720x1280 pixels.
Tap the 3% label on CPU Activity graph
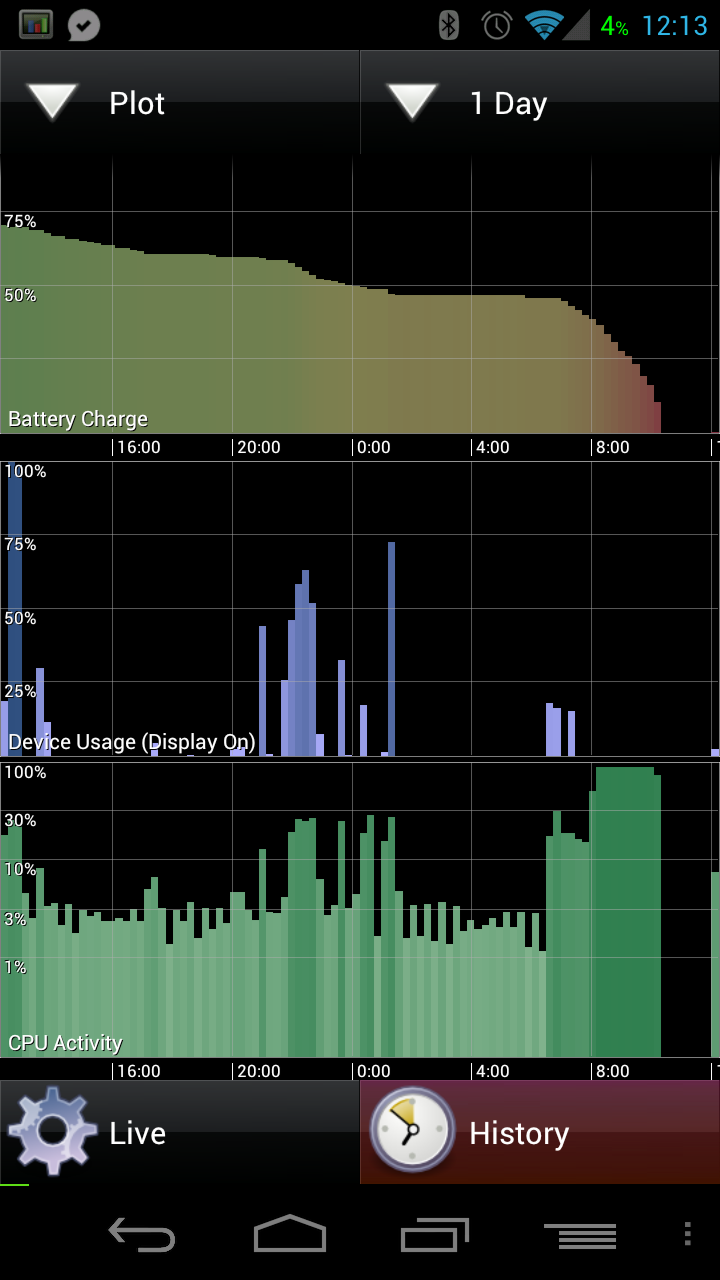[15, 919]
